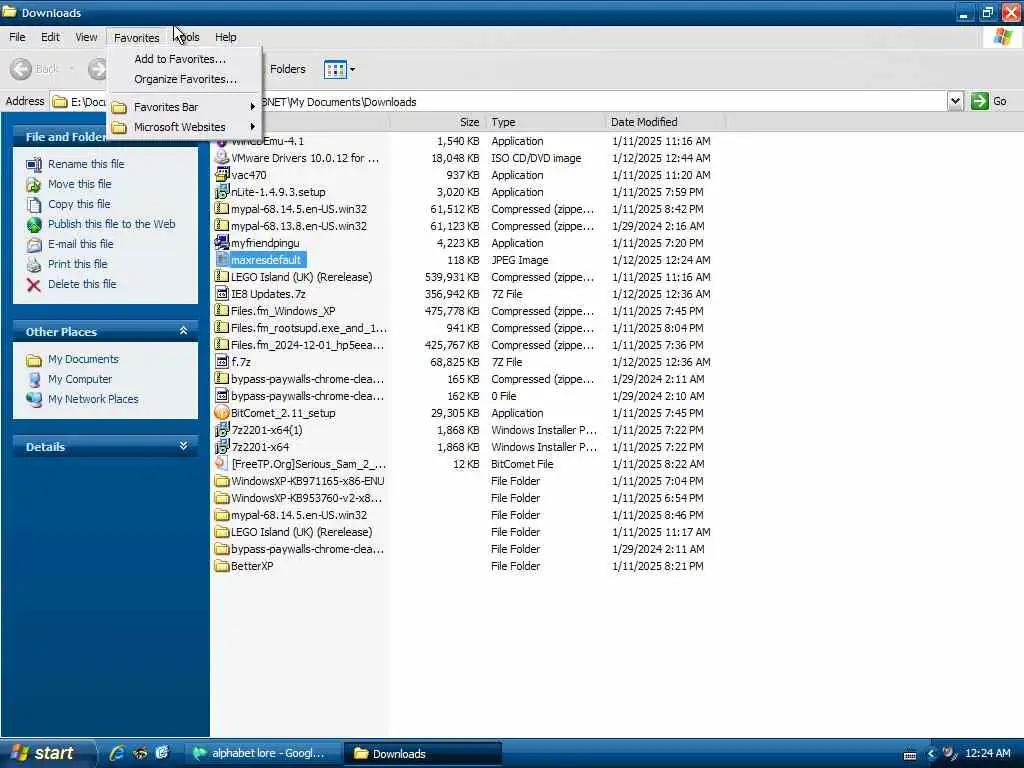Click Rename this file link
1024x768 pixels.
click(86, 164)
